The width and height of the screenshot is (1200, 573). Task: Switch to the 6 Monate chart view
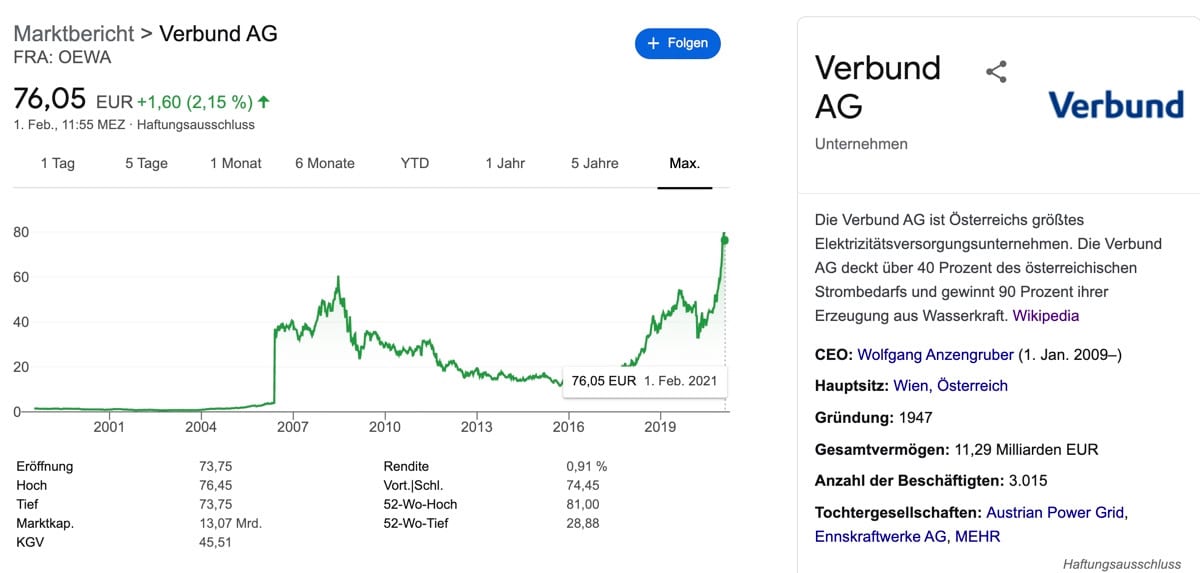(325, 163)
